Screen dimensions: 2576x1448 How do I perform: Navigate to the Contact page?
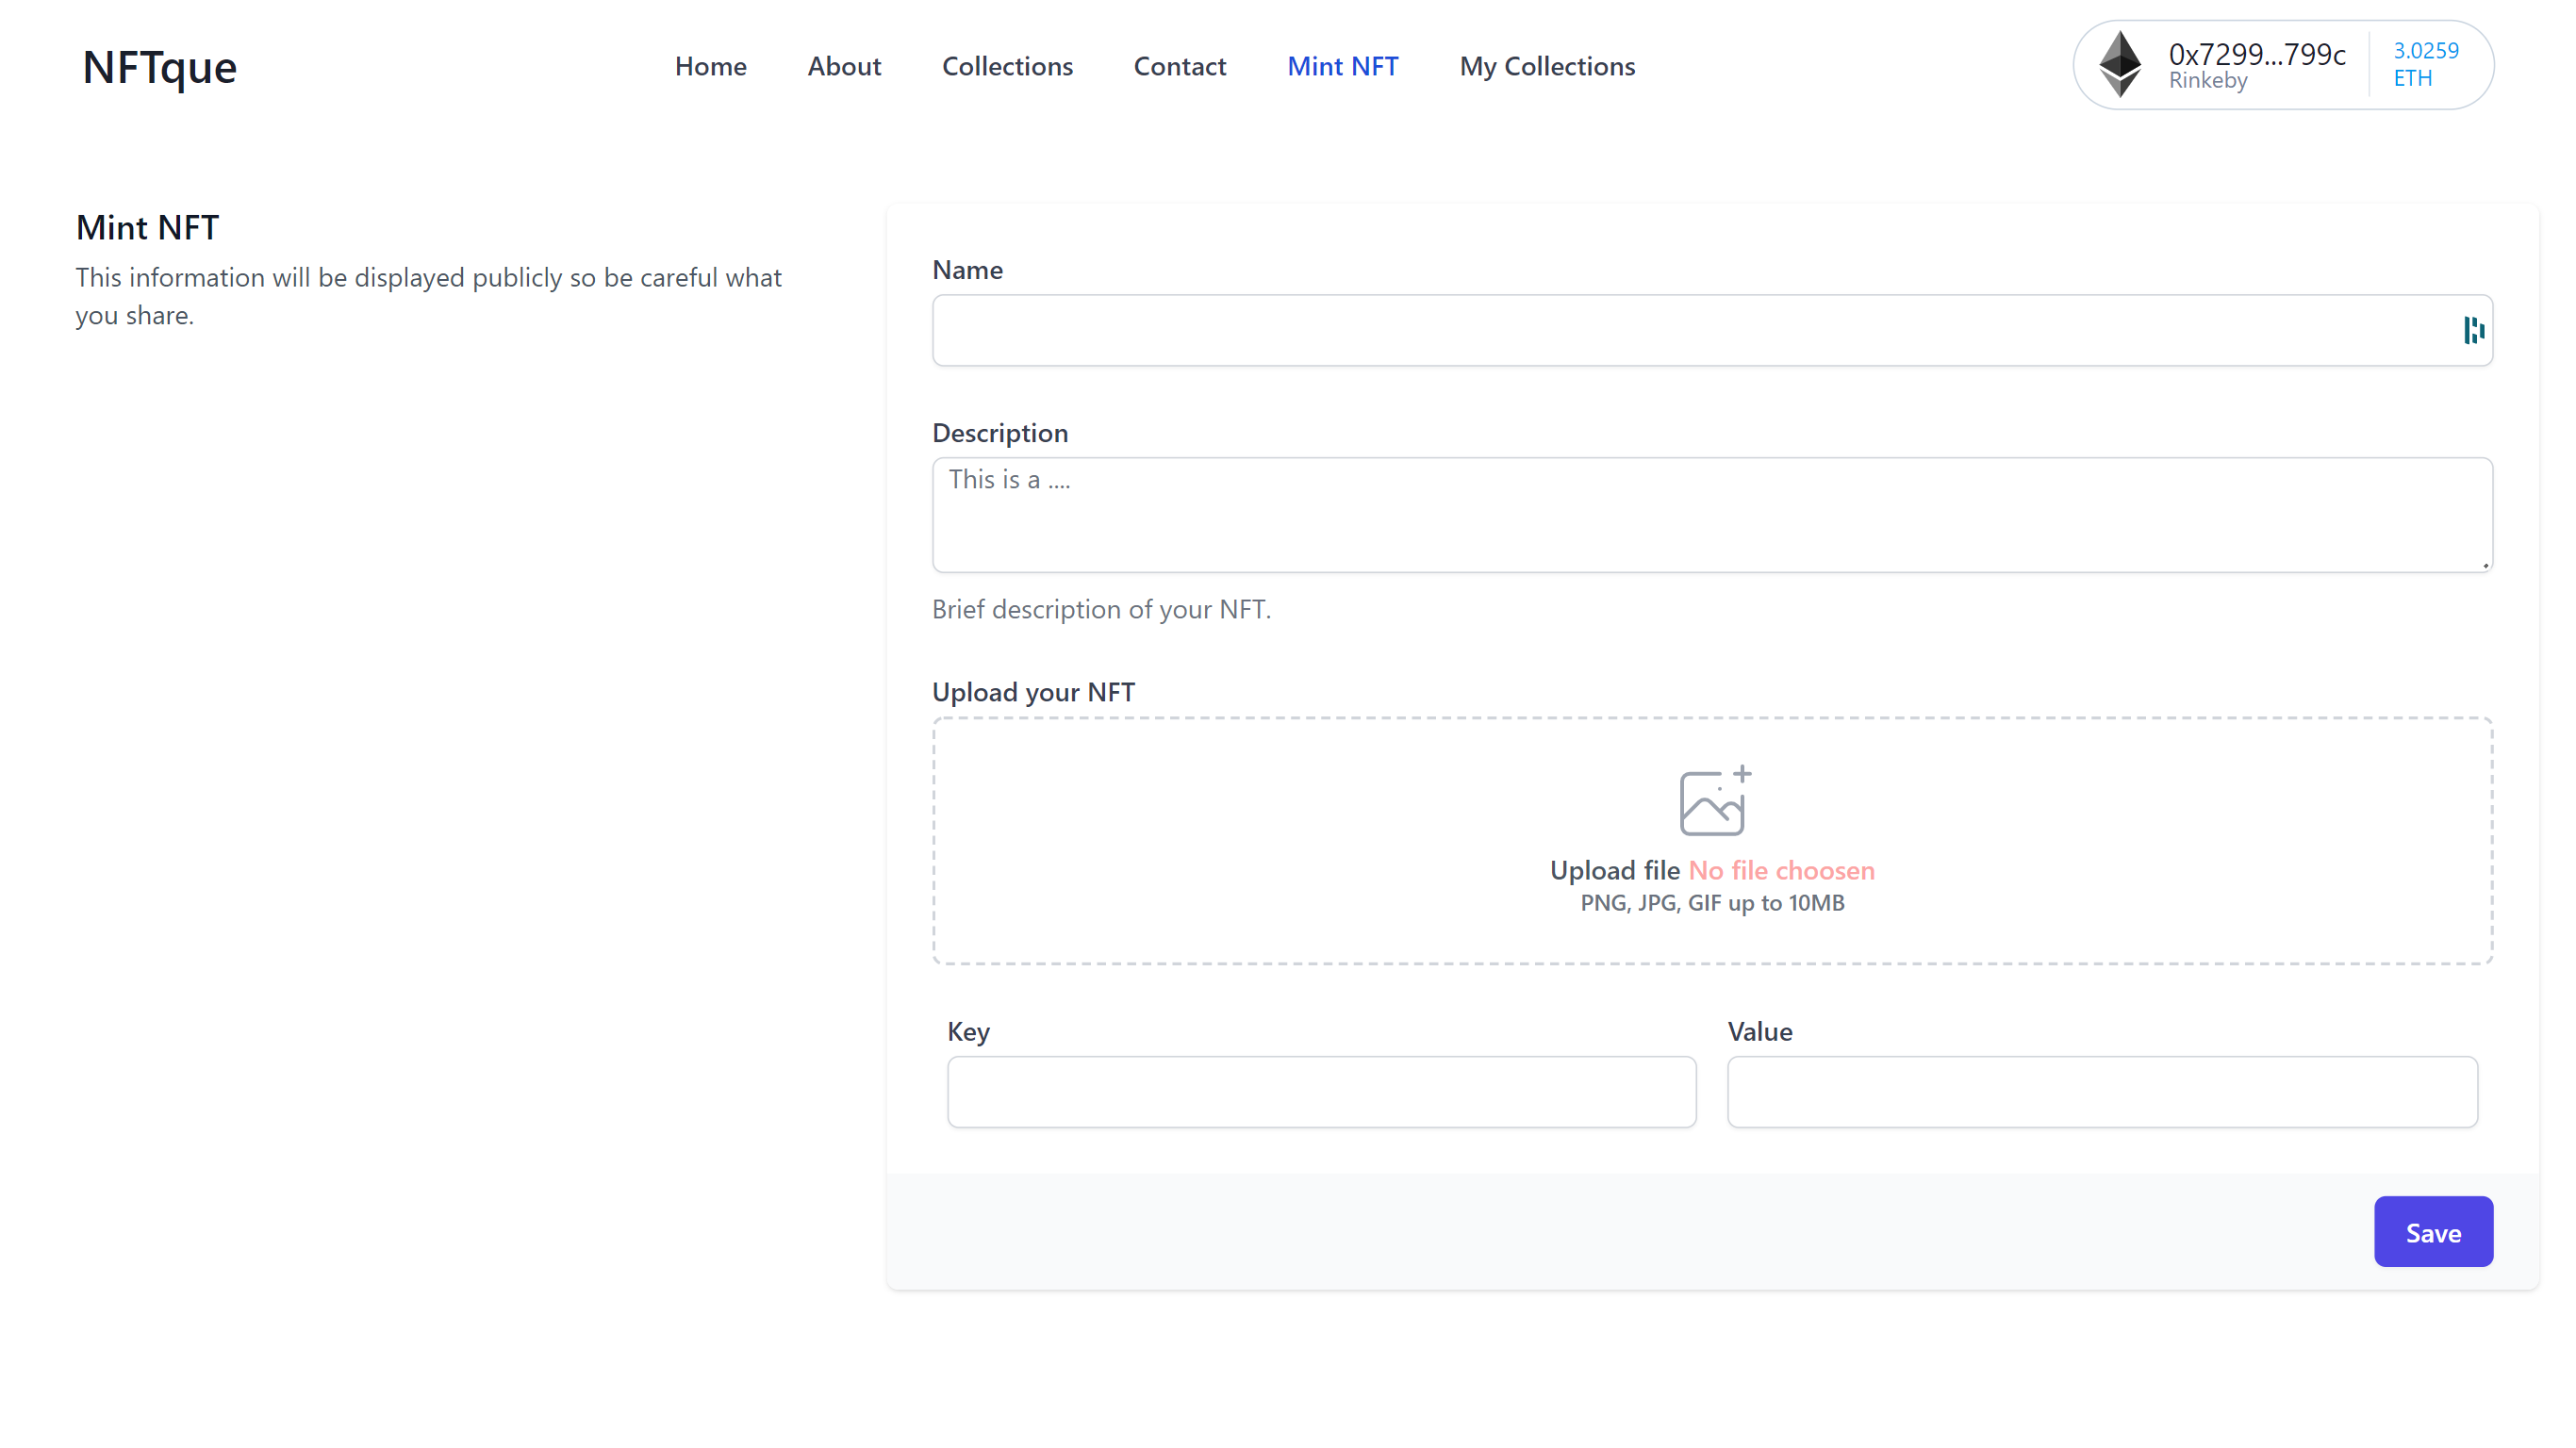1179,66
